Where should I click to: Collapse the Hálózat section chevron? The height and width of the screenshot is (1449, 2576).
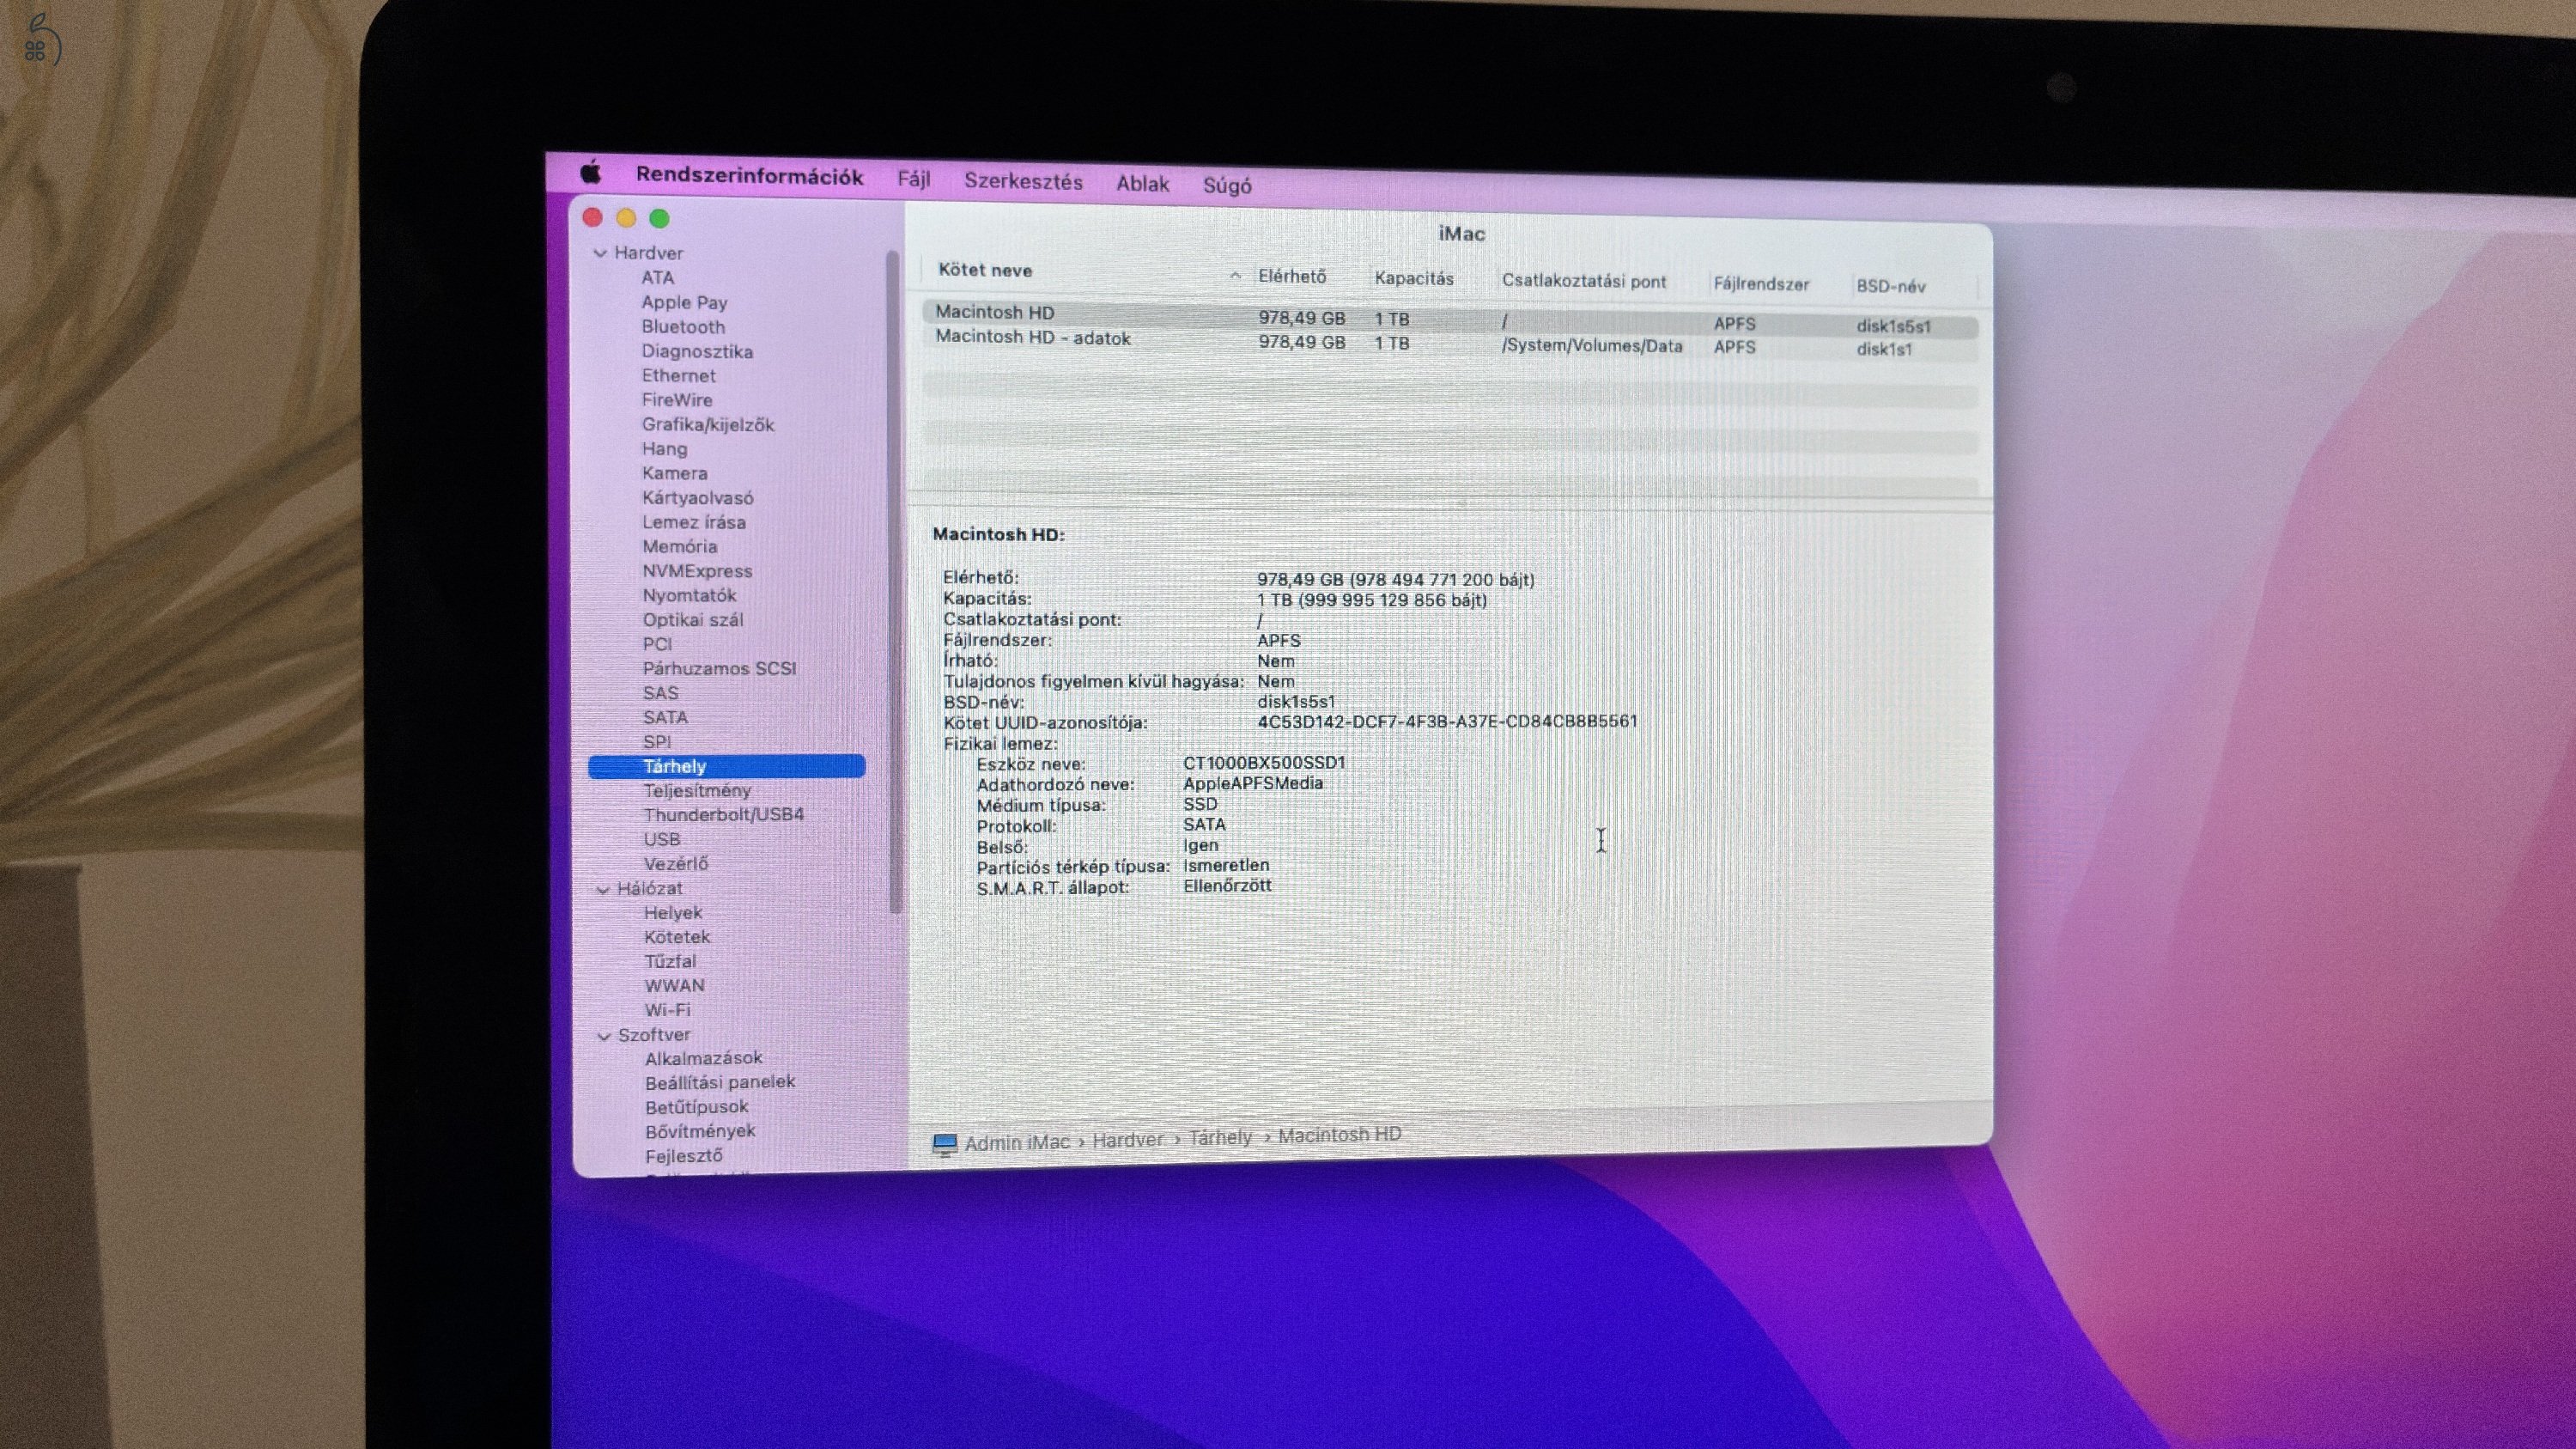click(603, 889)
